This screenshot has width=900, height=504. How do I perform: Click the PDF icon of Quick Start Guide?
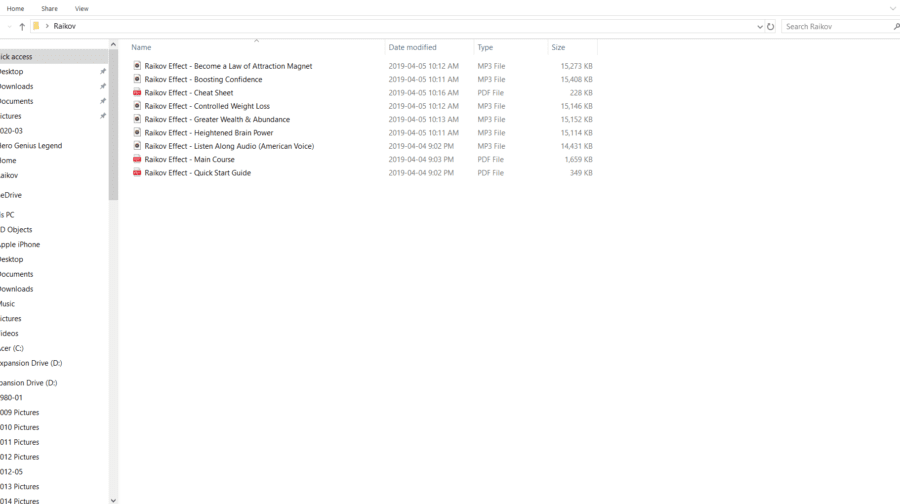point(137,172)
